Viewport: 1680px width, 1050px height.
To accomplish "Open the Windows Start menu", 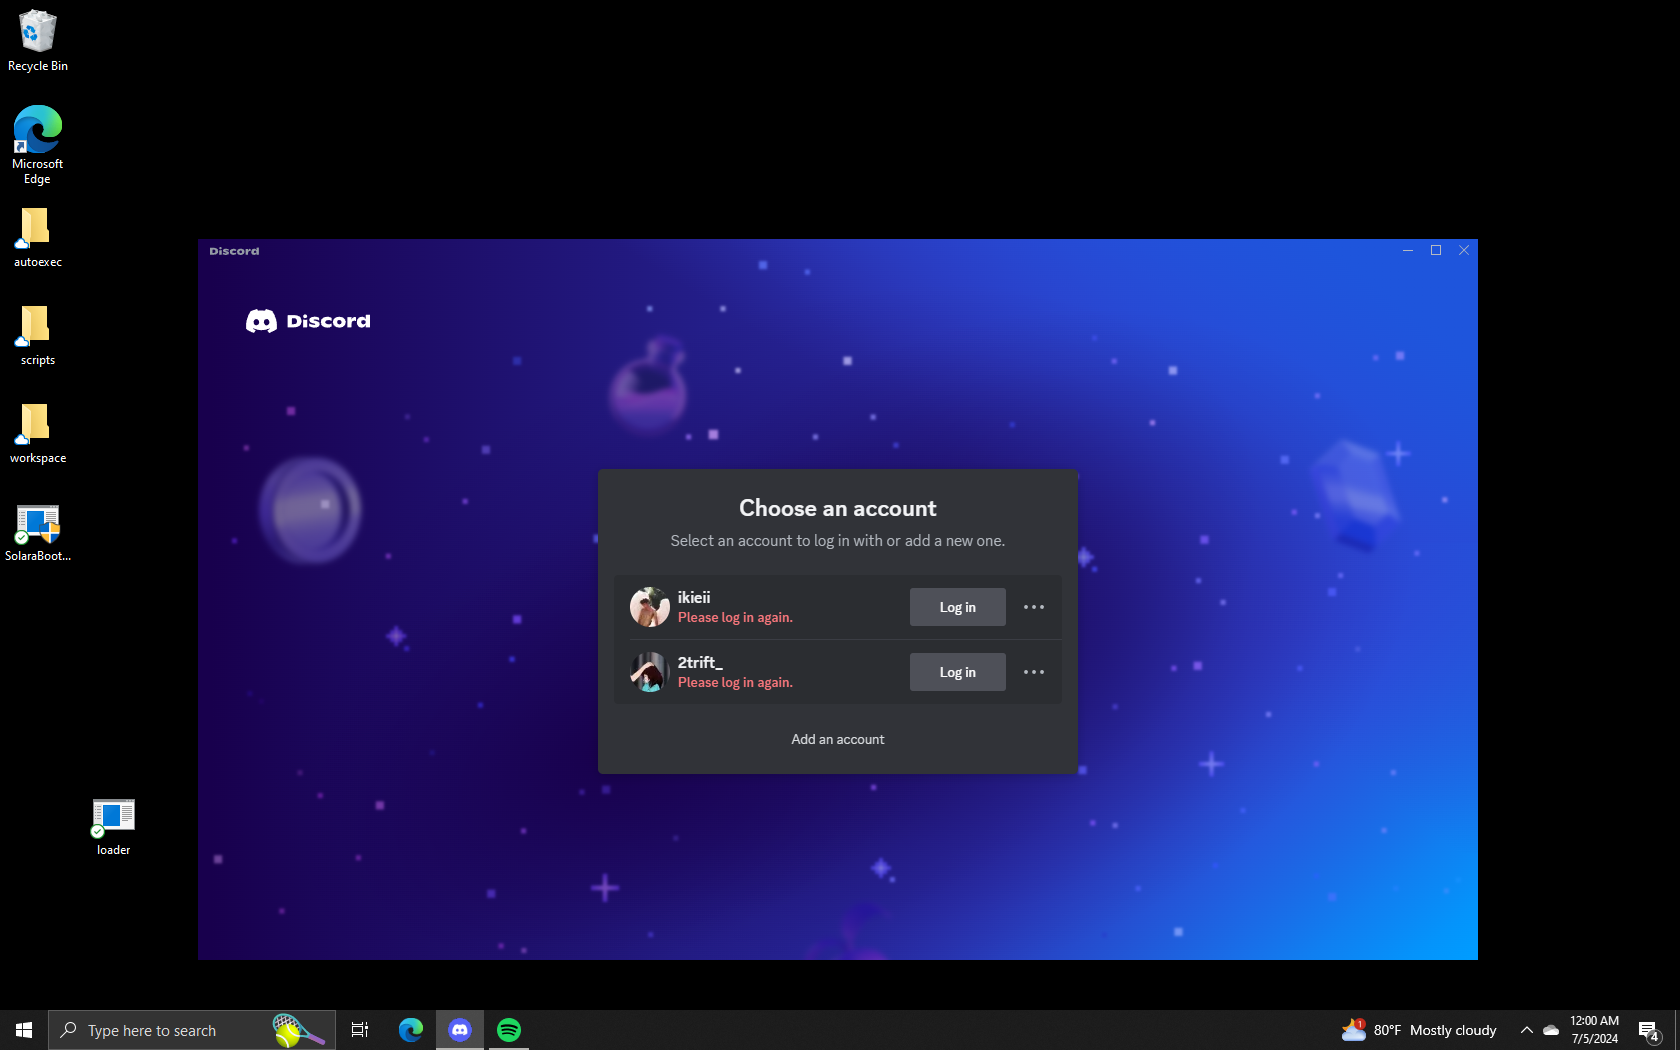I will tap(24, 1030).
